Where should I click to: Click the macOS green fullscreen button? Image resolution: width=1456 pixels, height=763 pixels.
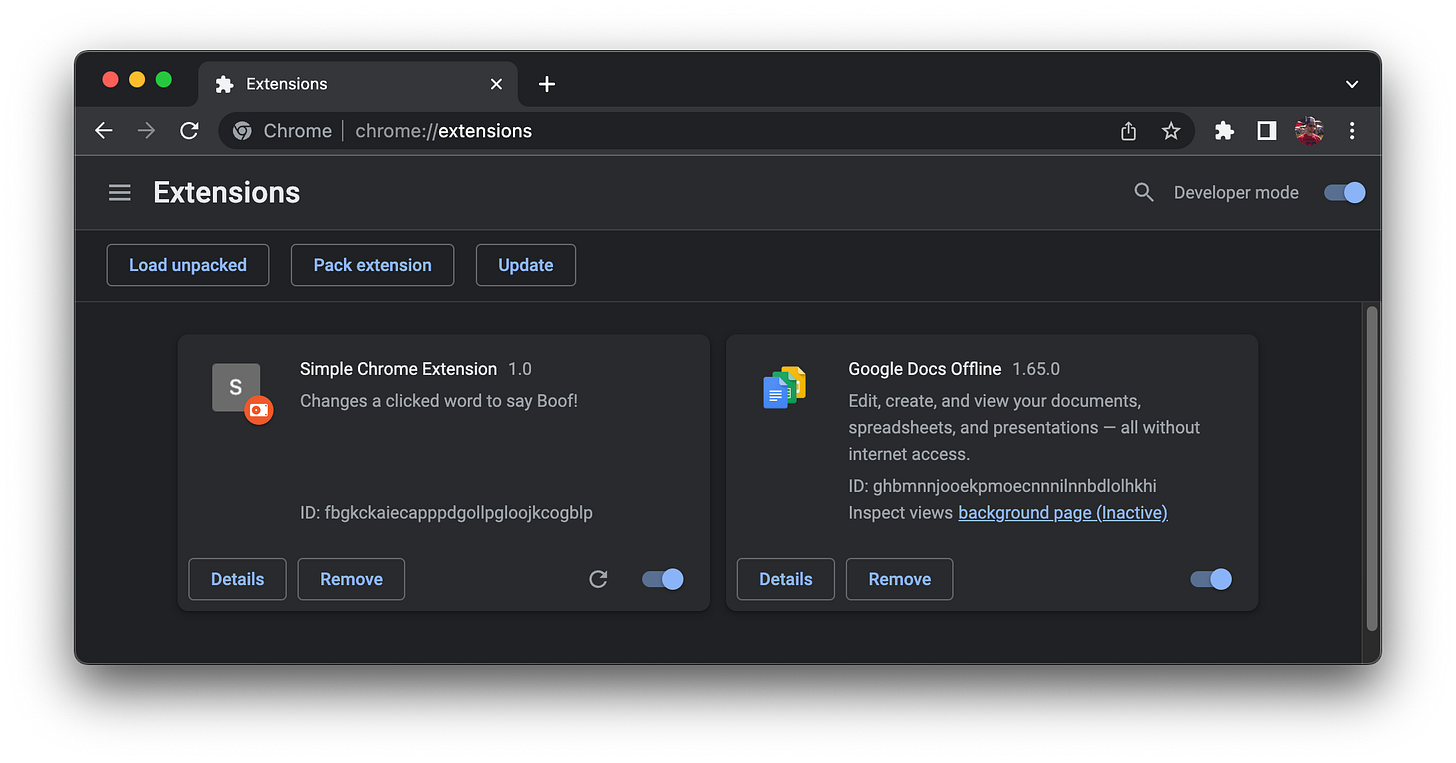(164, 80)
